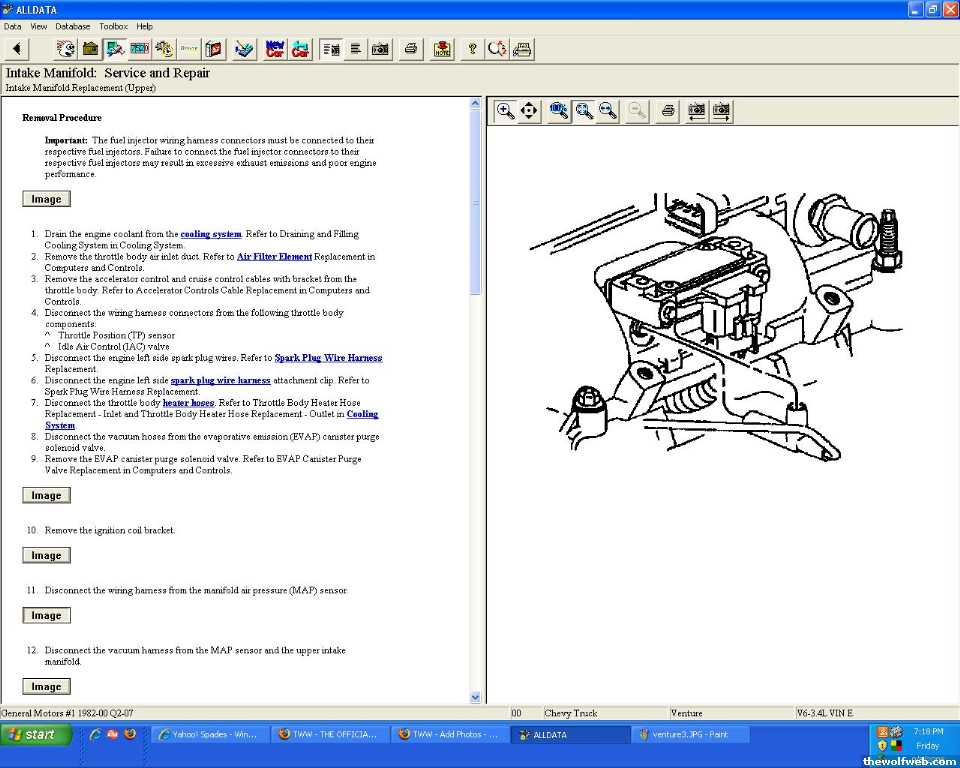Click the question mark help icon
The width and height of the screenshot is (960, 768).
coord(472,49)
